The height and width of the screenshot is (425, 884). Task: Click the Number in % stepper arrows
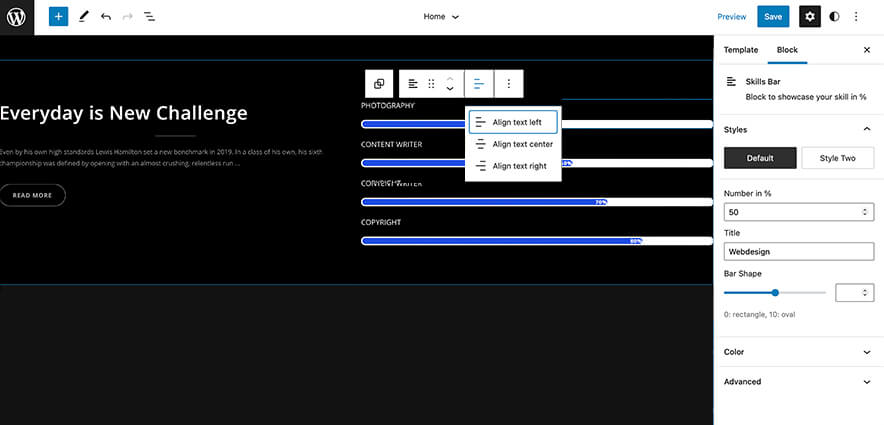pyautogui.click(x=865, y=212)
